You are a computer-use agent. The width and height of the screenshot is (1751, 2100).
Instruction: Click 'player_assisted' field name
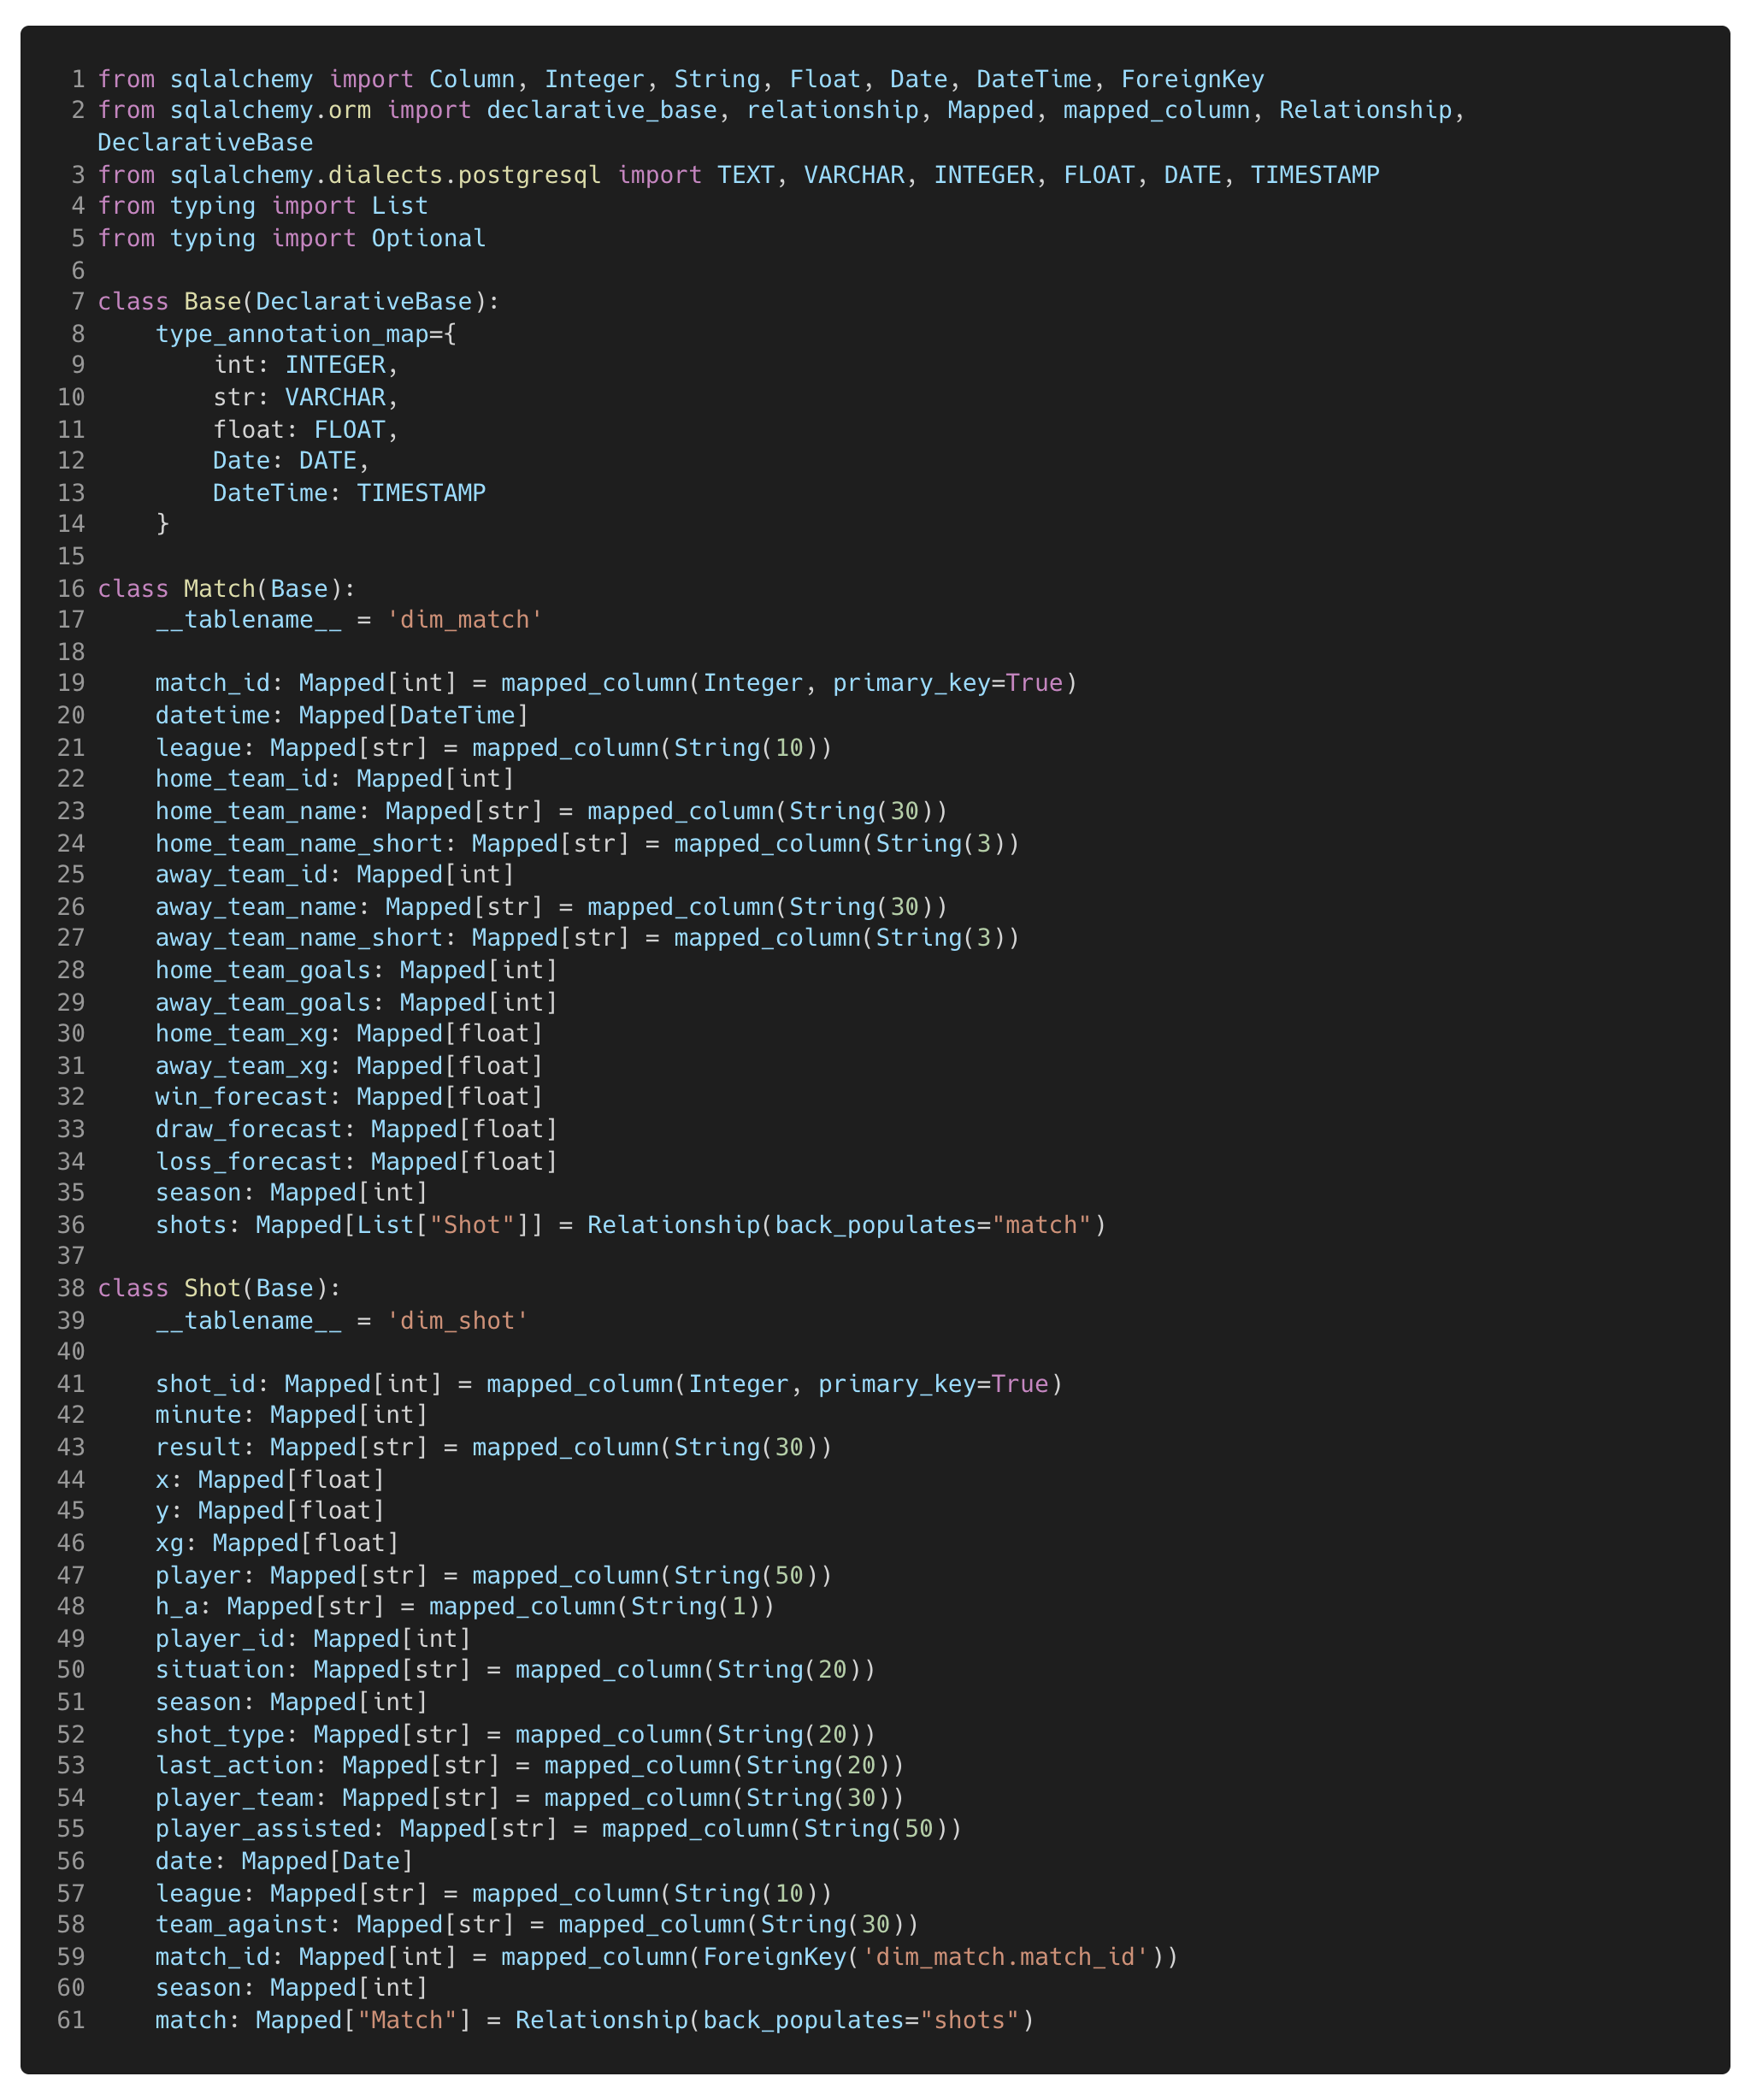pos(263,1829)
